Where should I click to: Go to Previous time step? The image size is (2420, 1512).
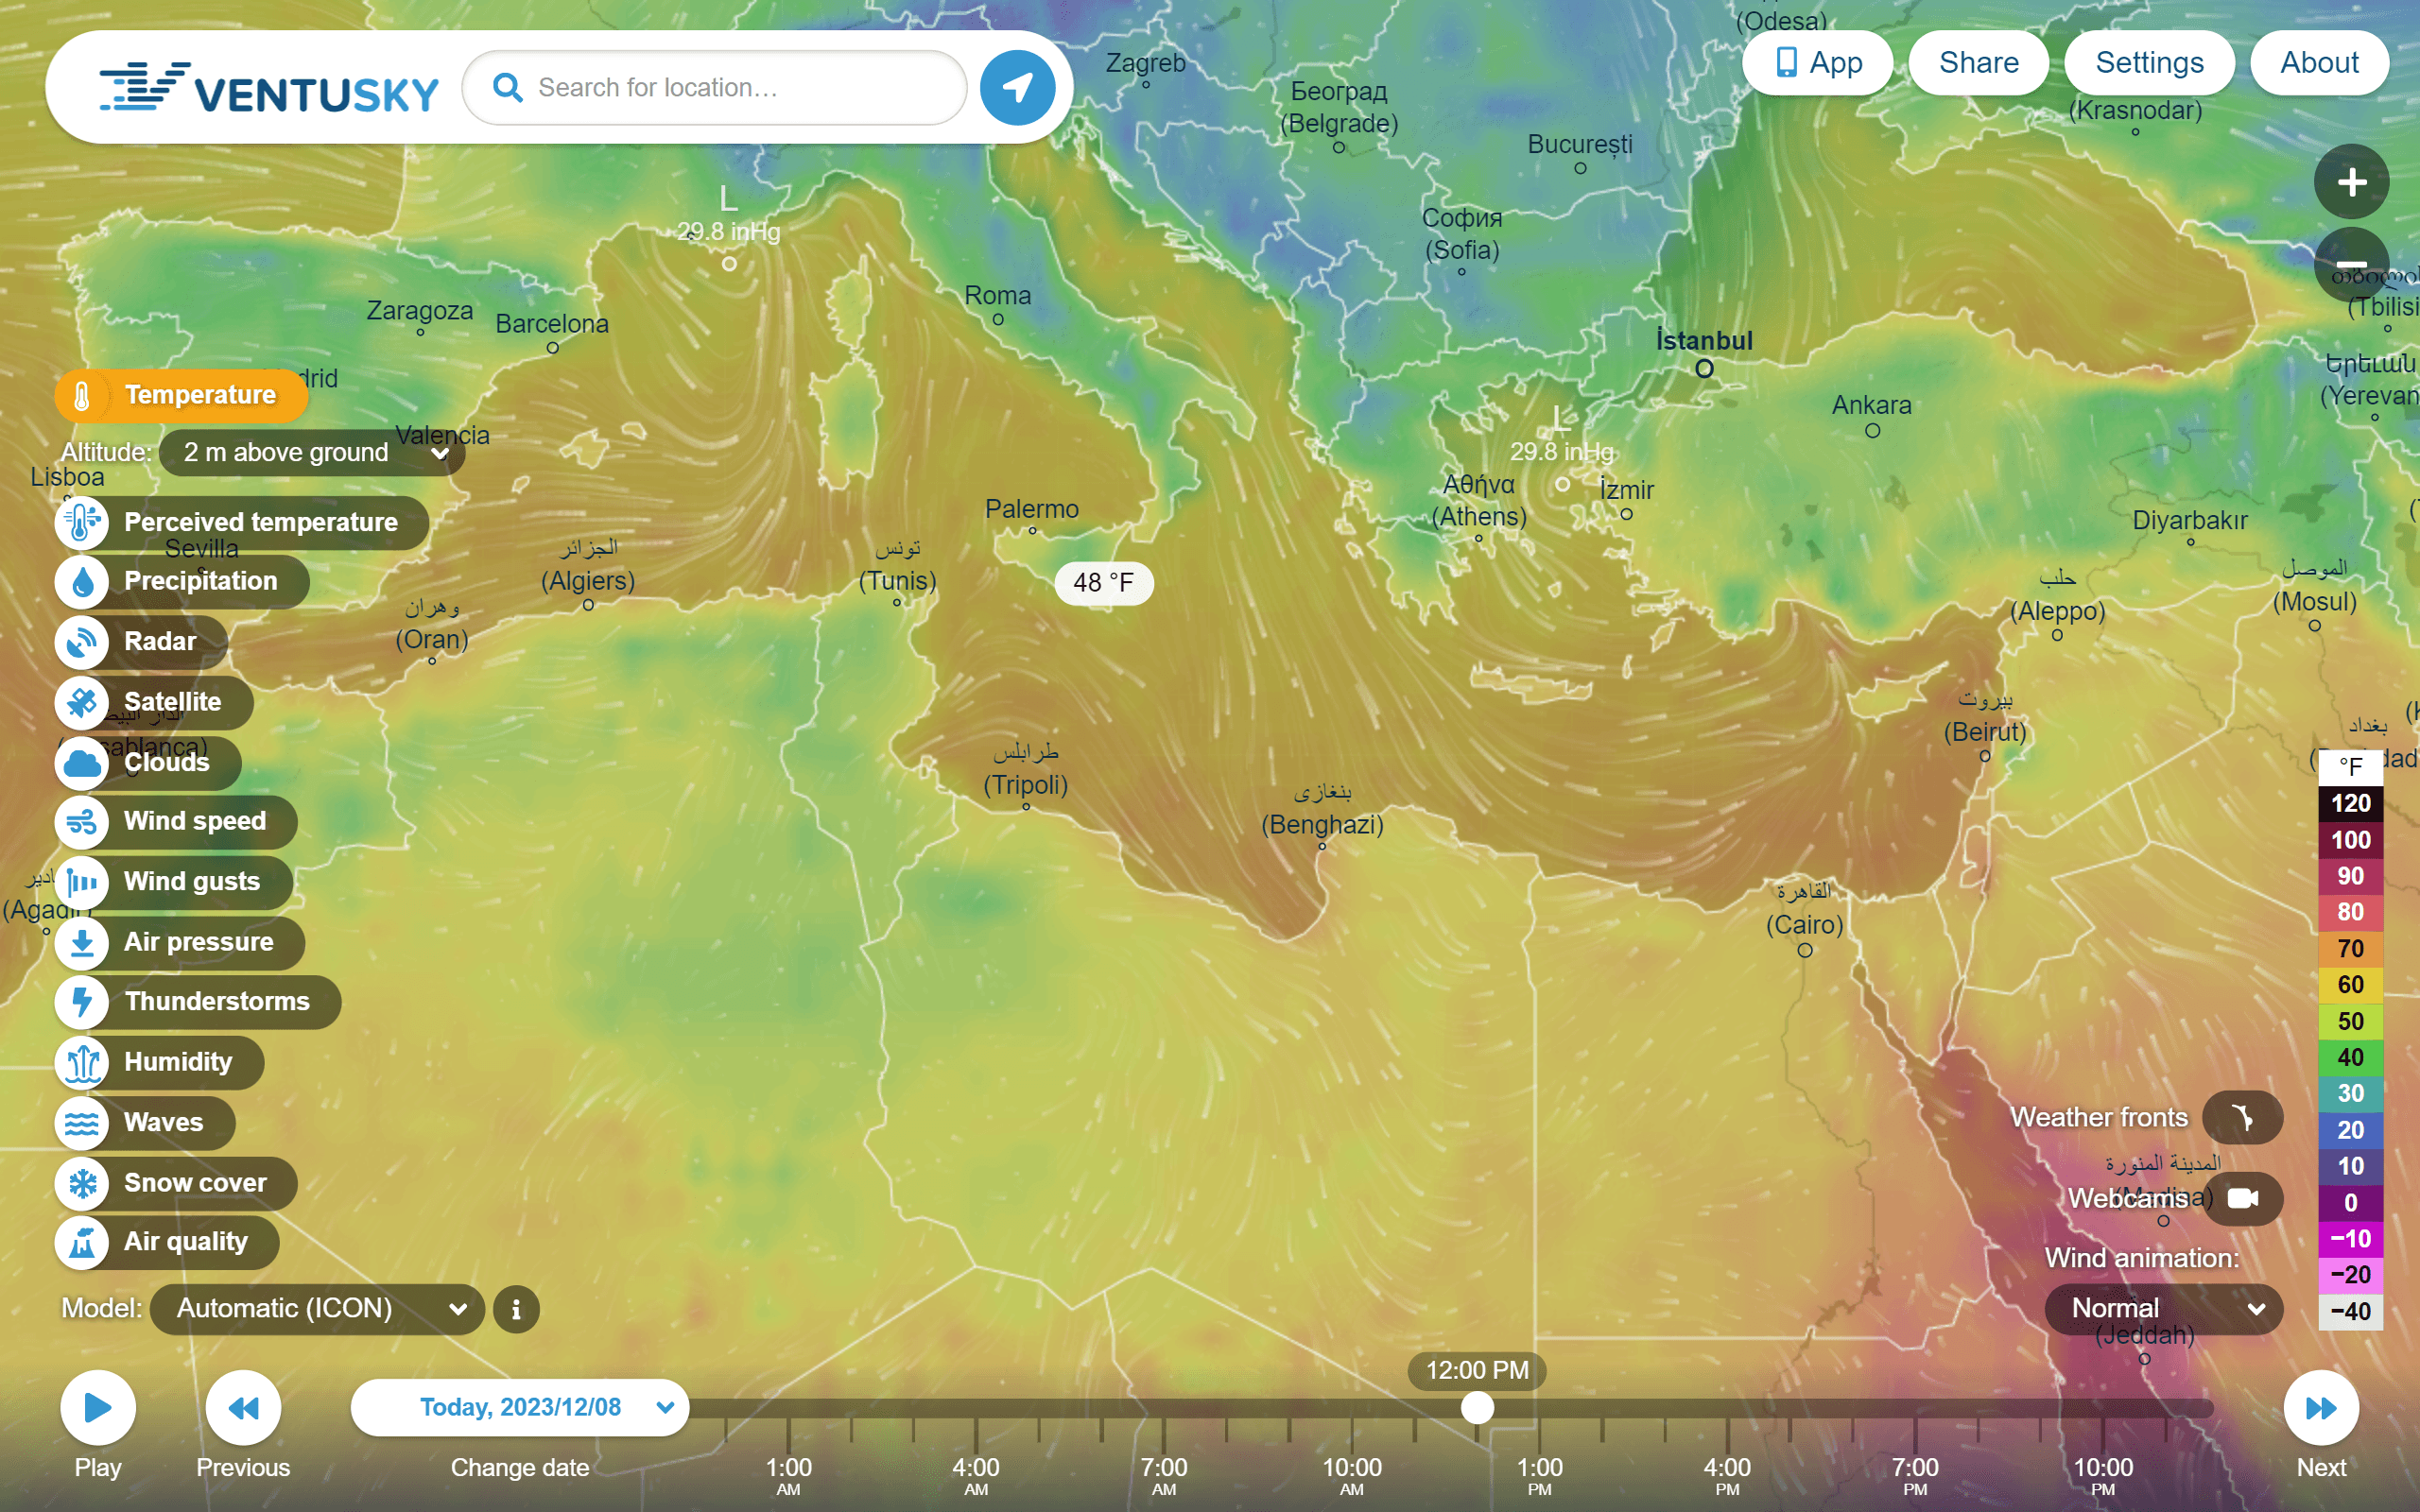tap(243, 1408)
